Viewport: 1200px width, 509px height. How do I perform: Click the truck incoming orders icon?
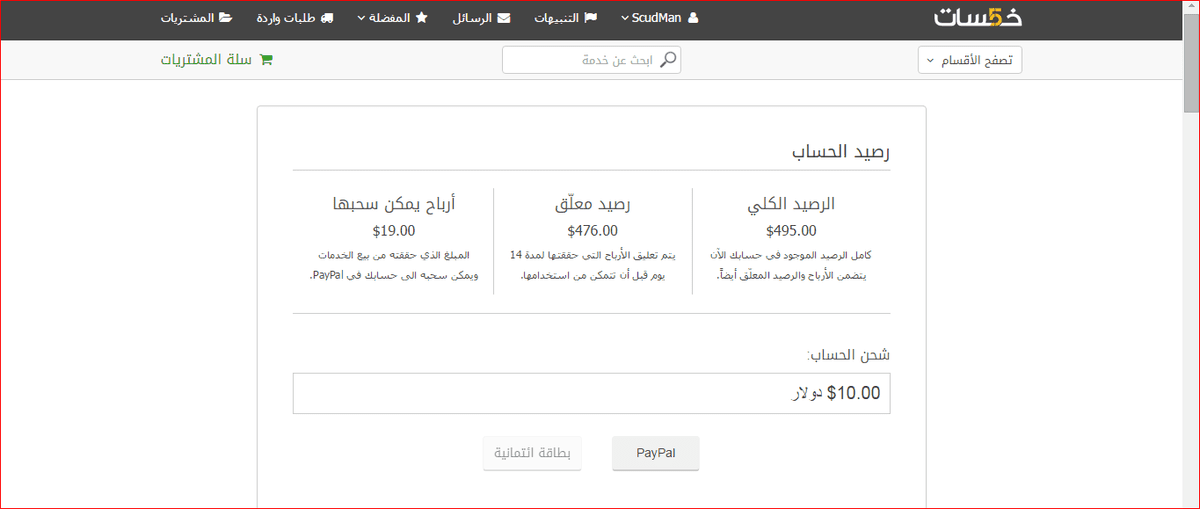(x=328, y=18)
